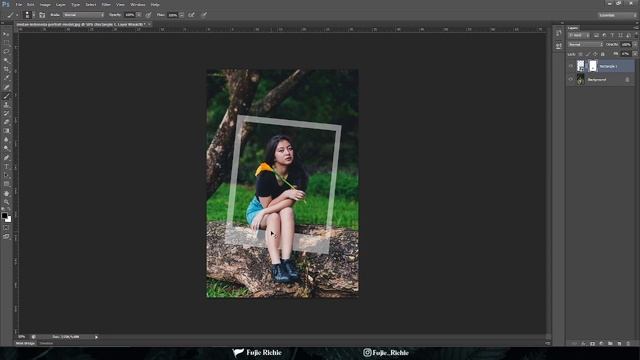Select the Background layer thumbnail
This screenshot has height=360, width=640.
(580, 80)
